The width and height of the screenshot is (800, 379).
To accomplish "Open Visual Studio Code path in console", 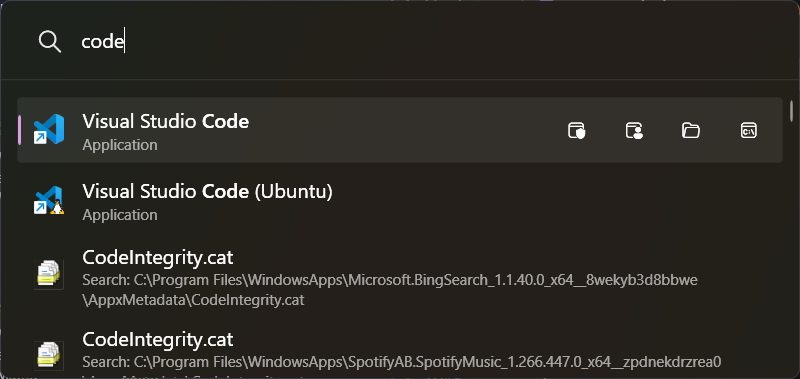I will 748,131.
